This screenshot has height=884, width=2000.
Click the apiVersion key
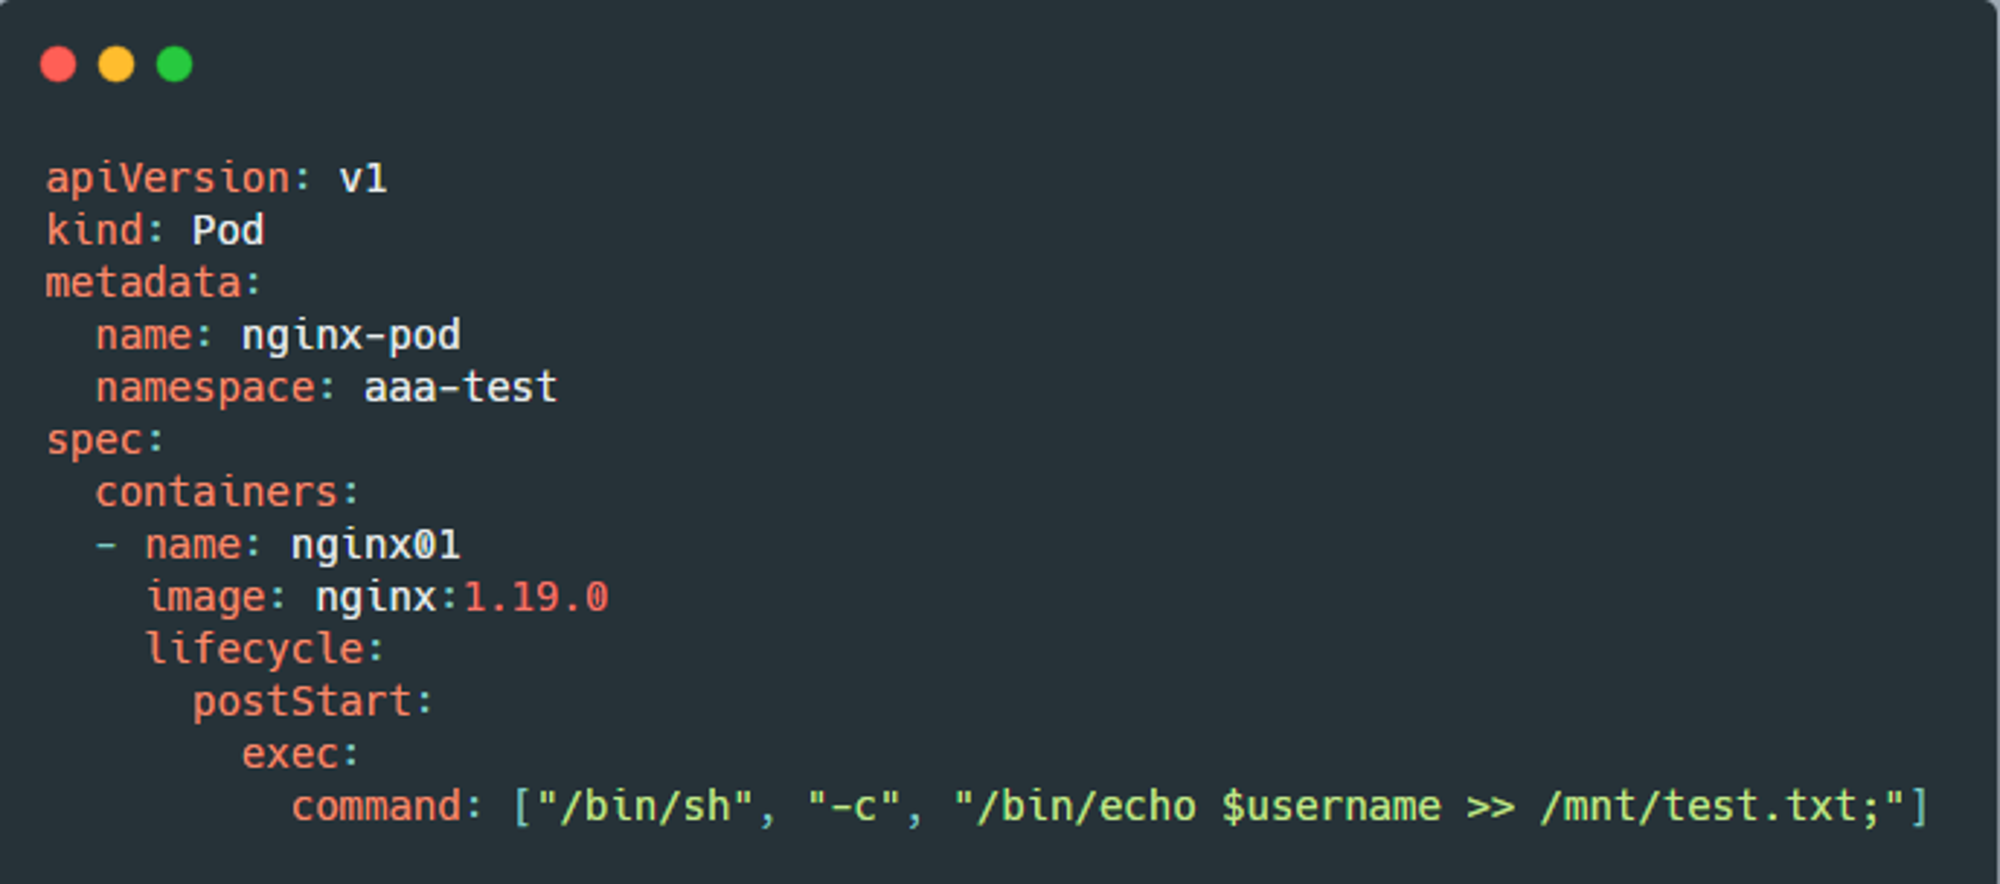168,179
